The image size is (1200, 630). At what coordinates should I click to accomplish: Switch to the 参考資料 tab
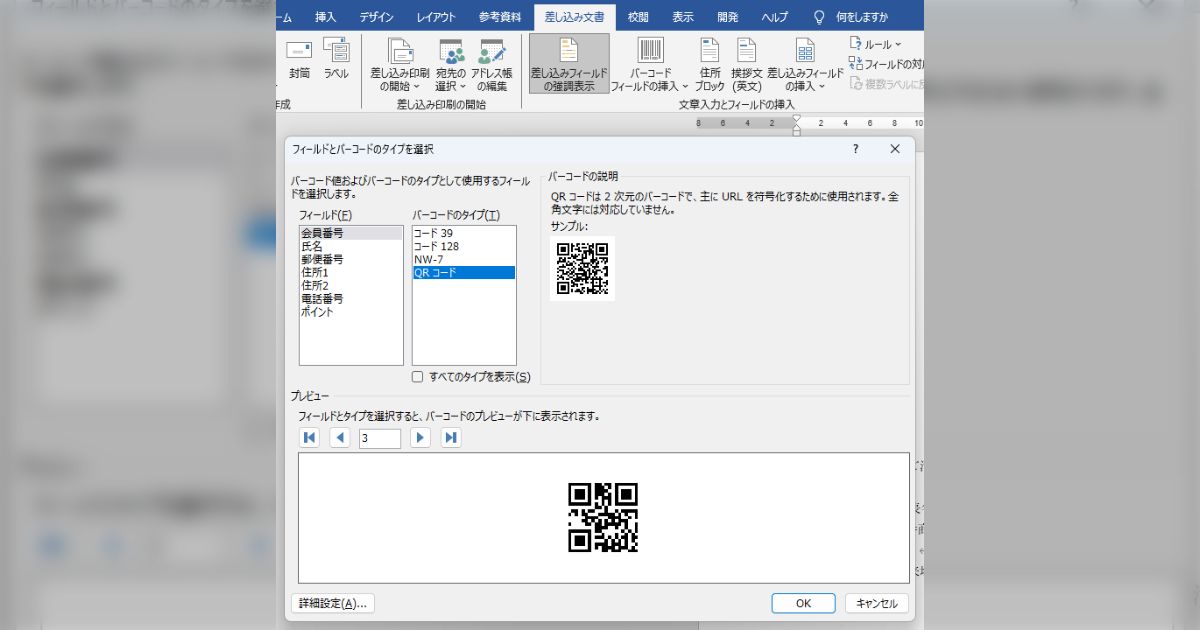[x=499, y=17]
